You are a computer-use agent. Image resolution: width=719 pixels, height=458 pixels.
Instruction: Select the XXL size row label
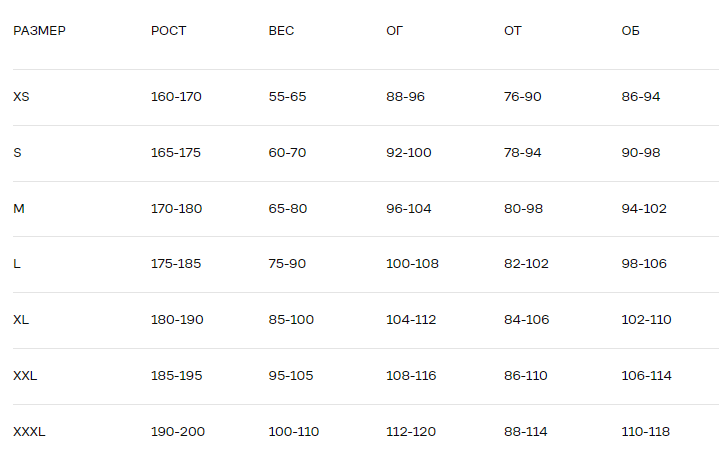point(25,376)
